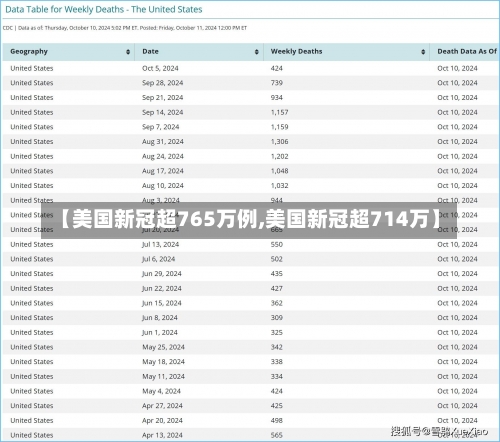Click the 1,202 weekly deaths value
Viewport: 500px width, 442px height.
pos(279,156)
